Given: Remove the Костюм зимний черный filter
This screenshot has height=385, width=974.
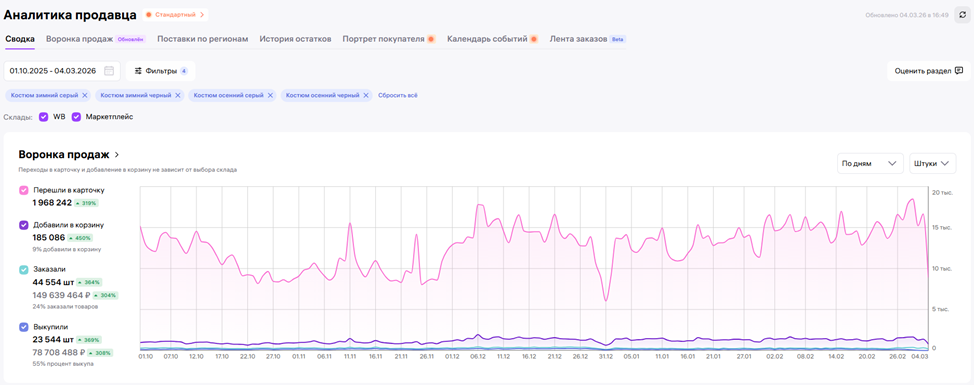Looking at the screenshot, I should (178, 96).
